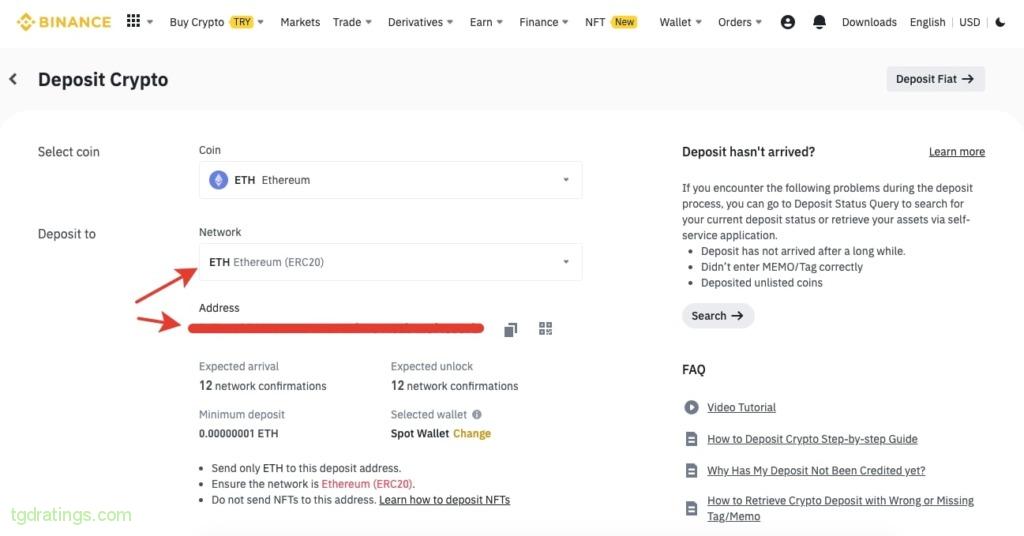This screenshot has height=536, width=1024.
Task: Open Learn how to deposit NFTs link
Action: click(444, 500)
